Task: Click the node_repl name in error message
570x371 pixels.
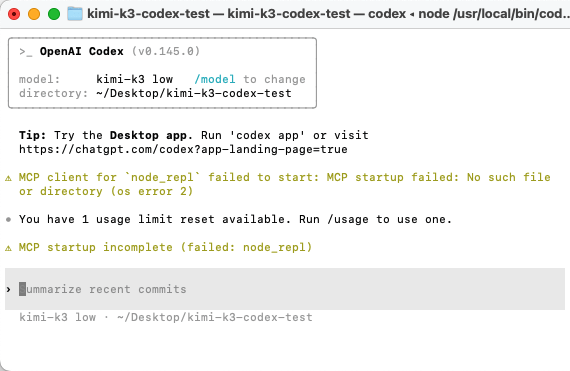Action: 162,177
